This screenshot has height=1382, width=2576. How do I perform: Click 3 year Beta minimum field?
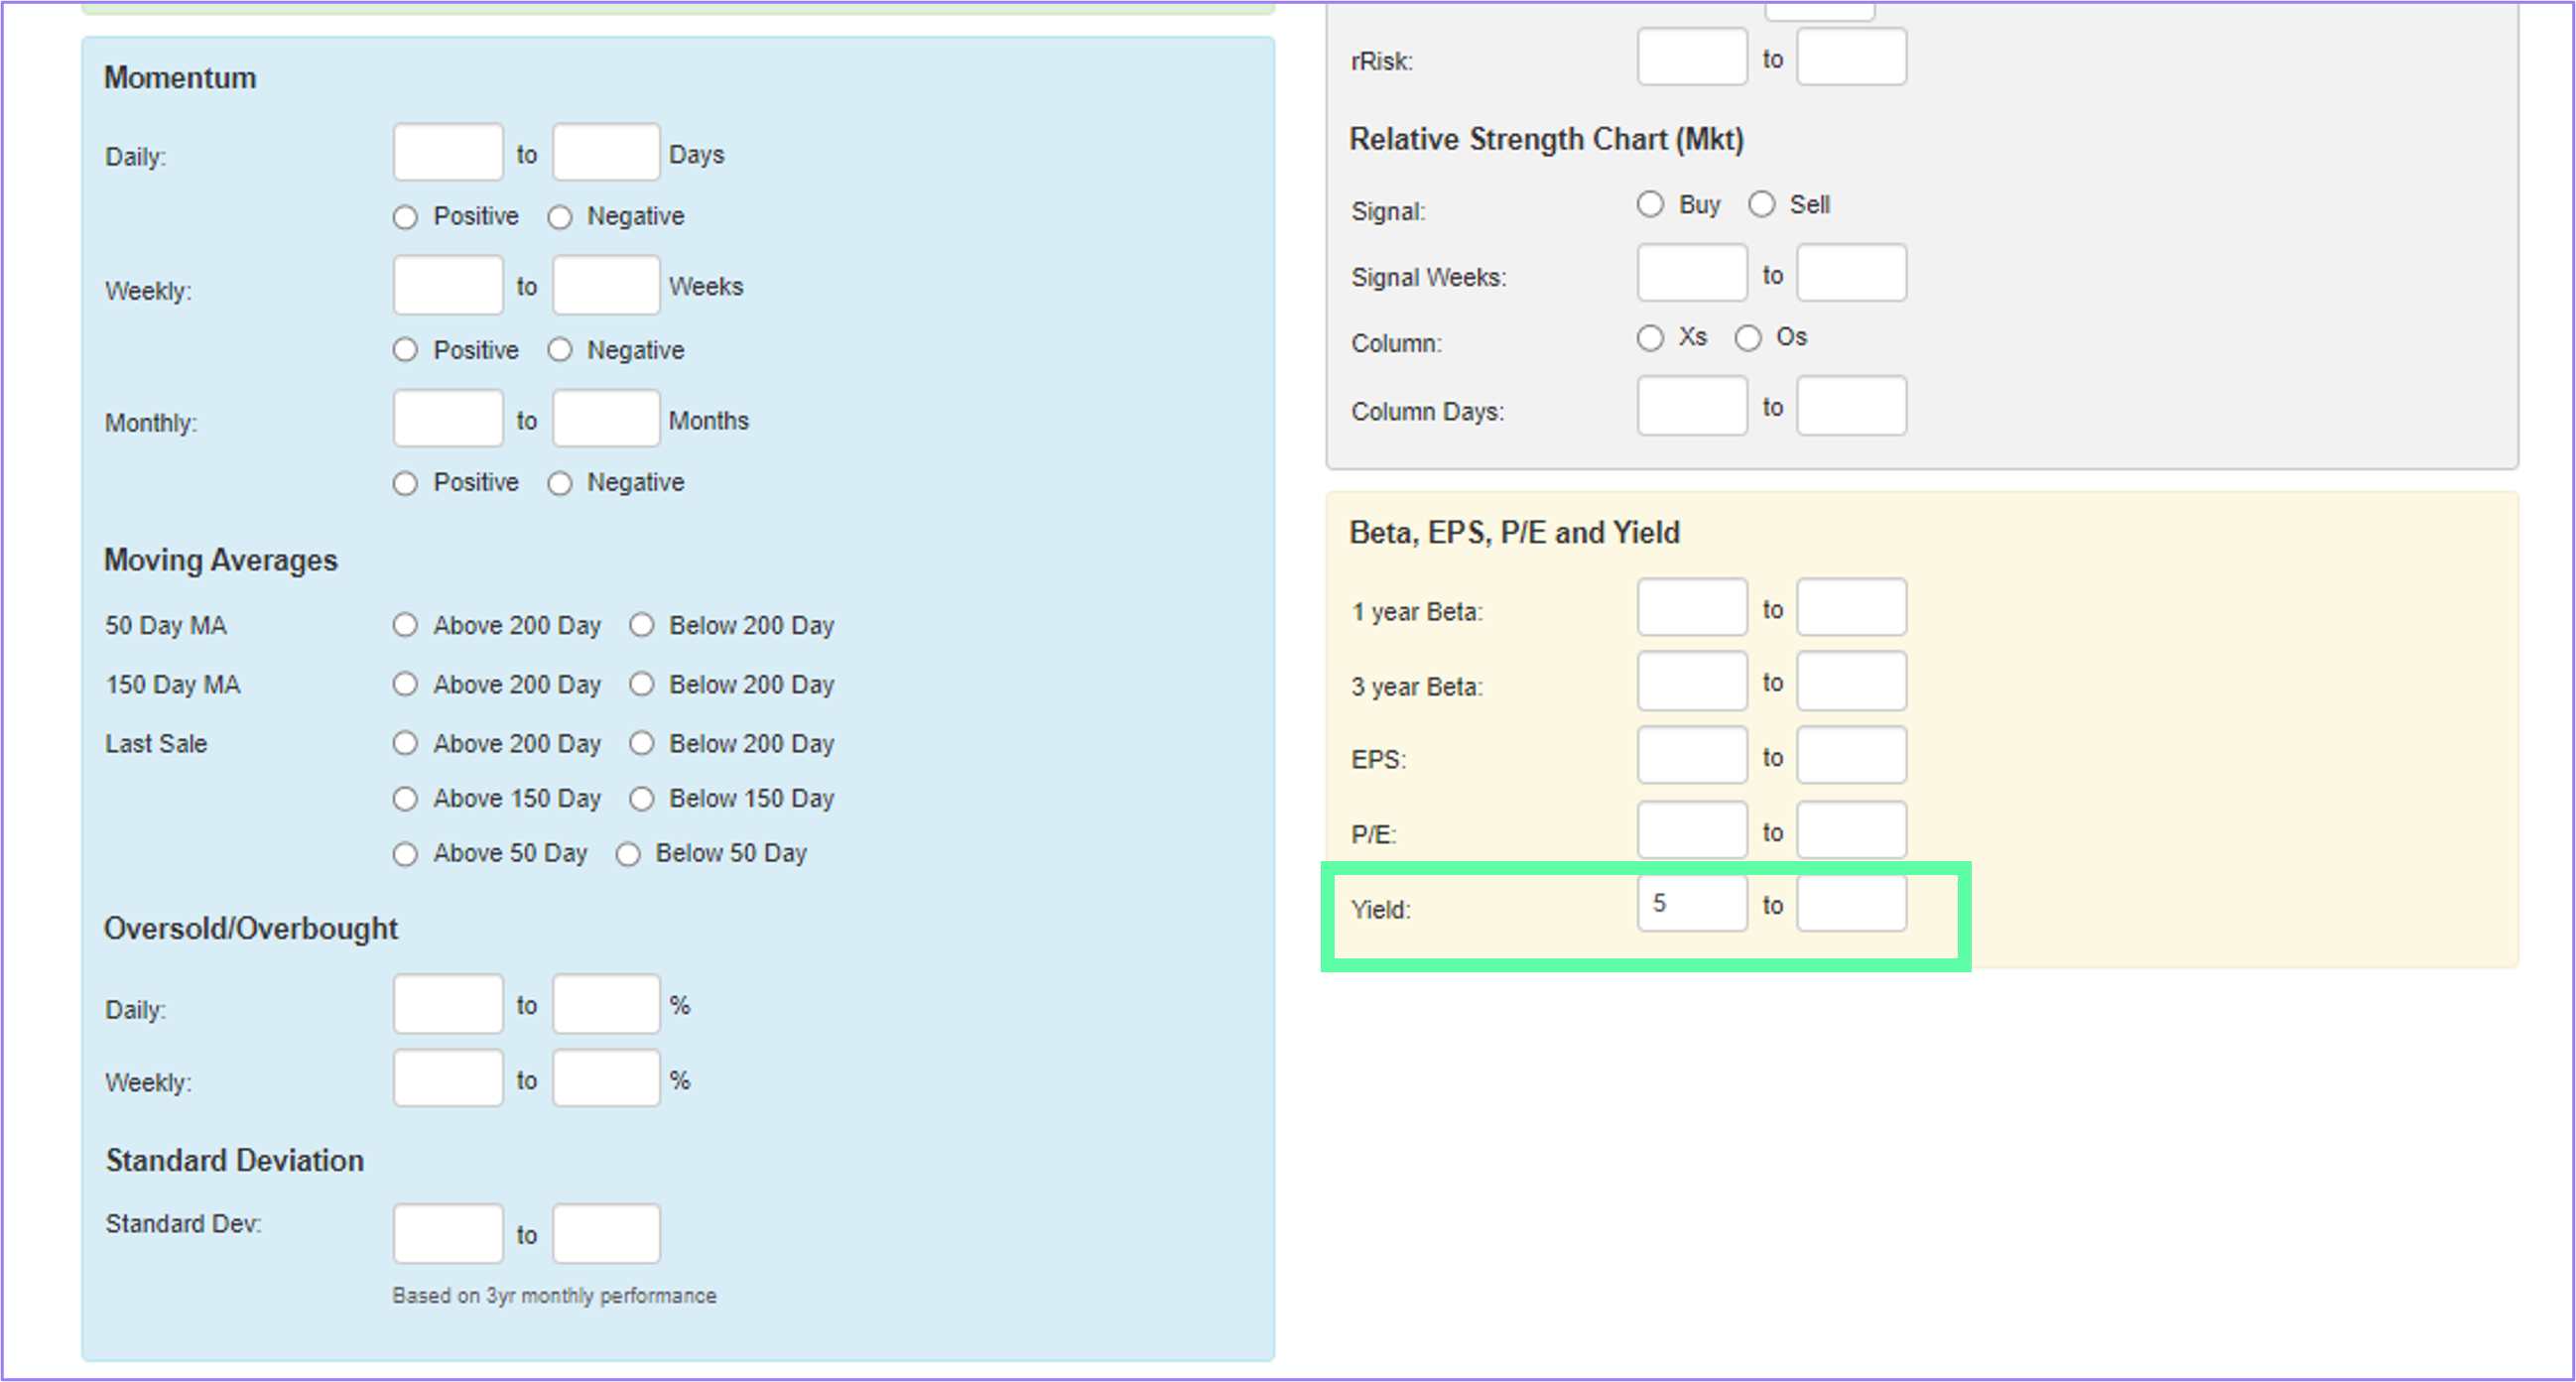pyautogui.click(x=1692, y=681)
